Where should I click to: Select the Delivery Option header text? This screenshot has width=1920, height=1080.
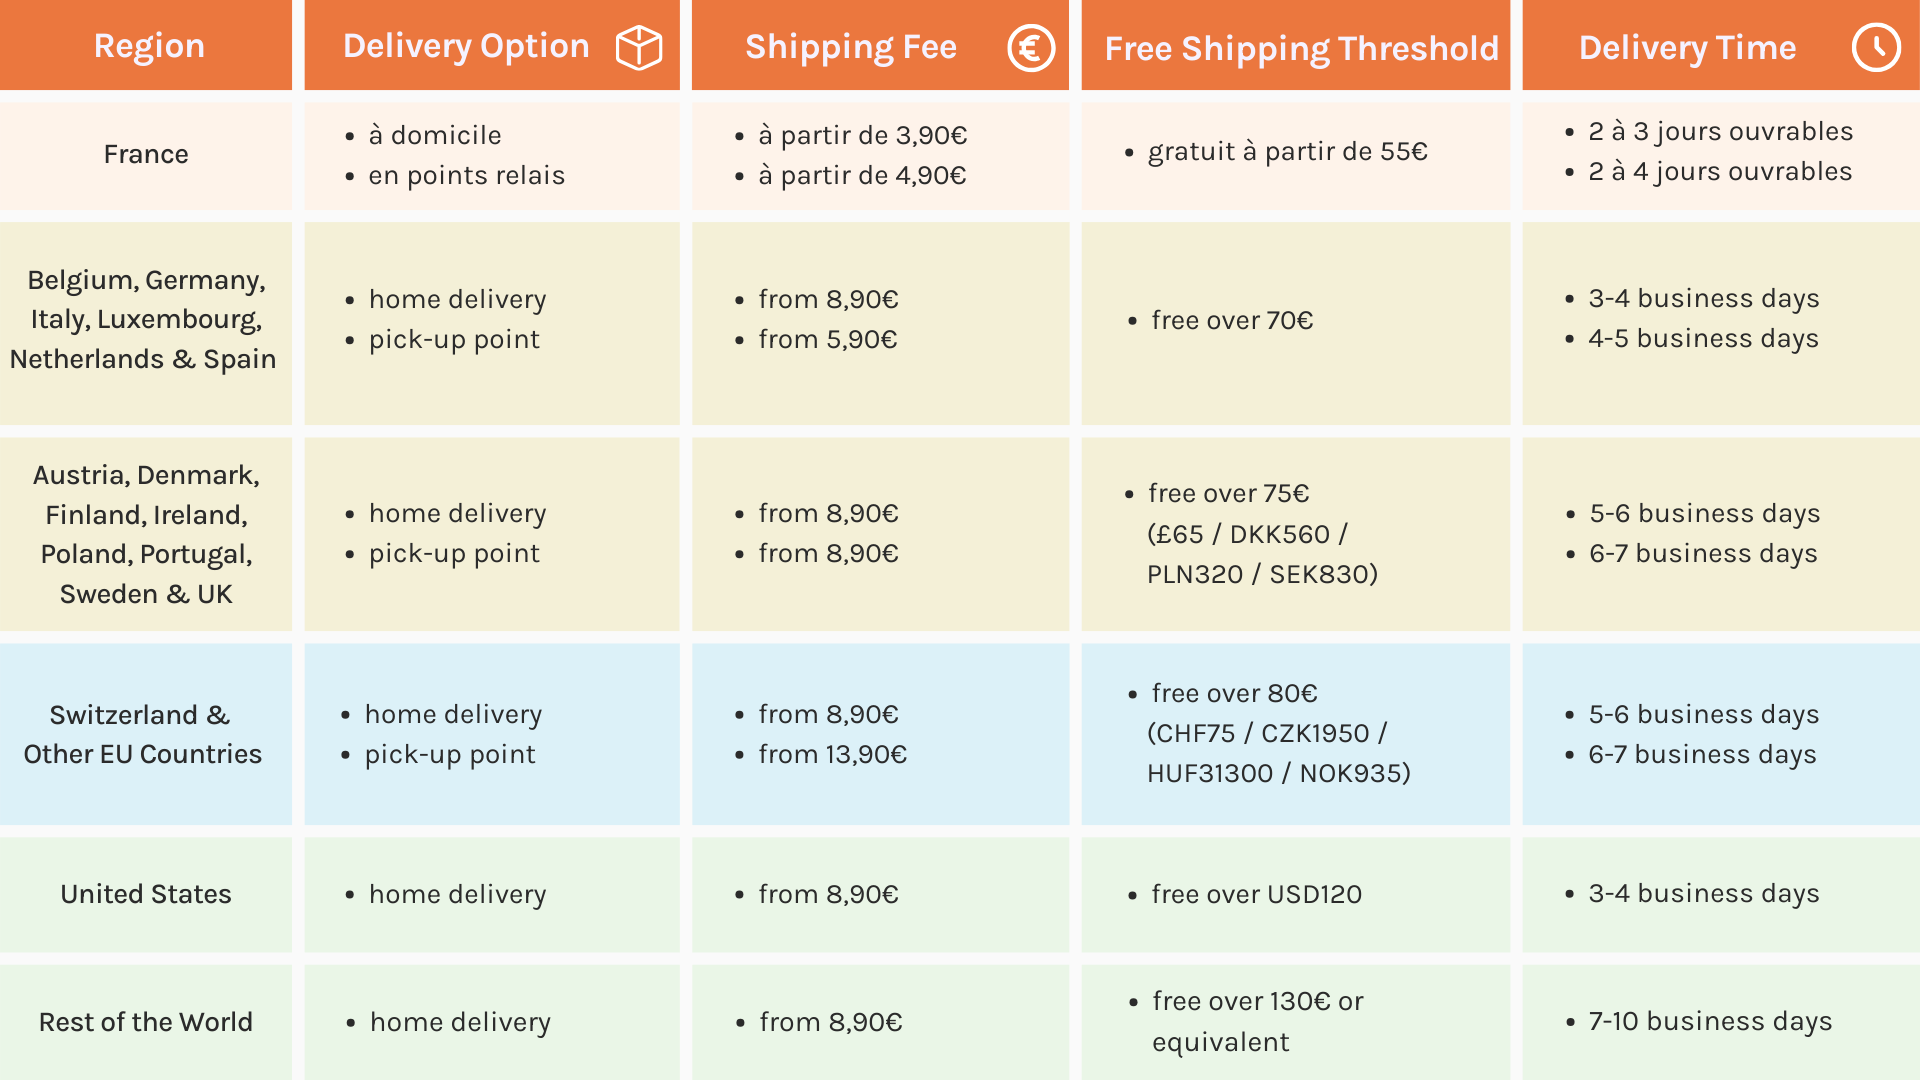click(466, 46)
